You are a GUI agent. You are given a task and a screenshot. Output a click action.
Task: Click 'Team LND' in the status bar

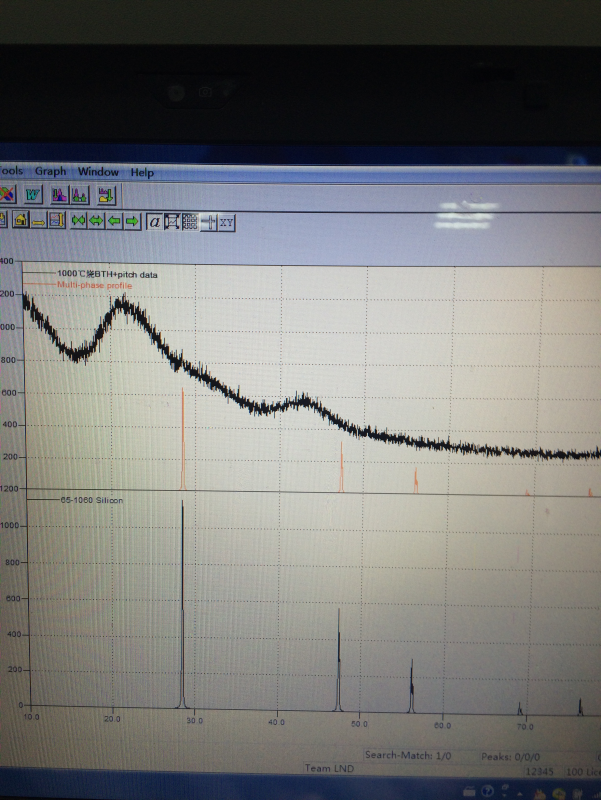[329, 768]
